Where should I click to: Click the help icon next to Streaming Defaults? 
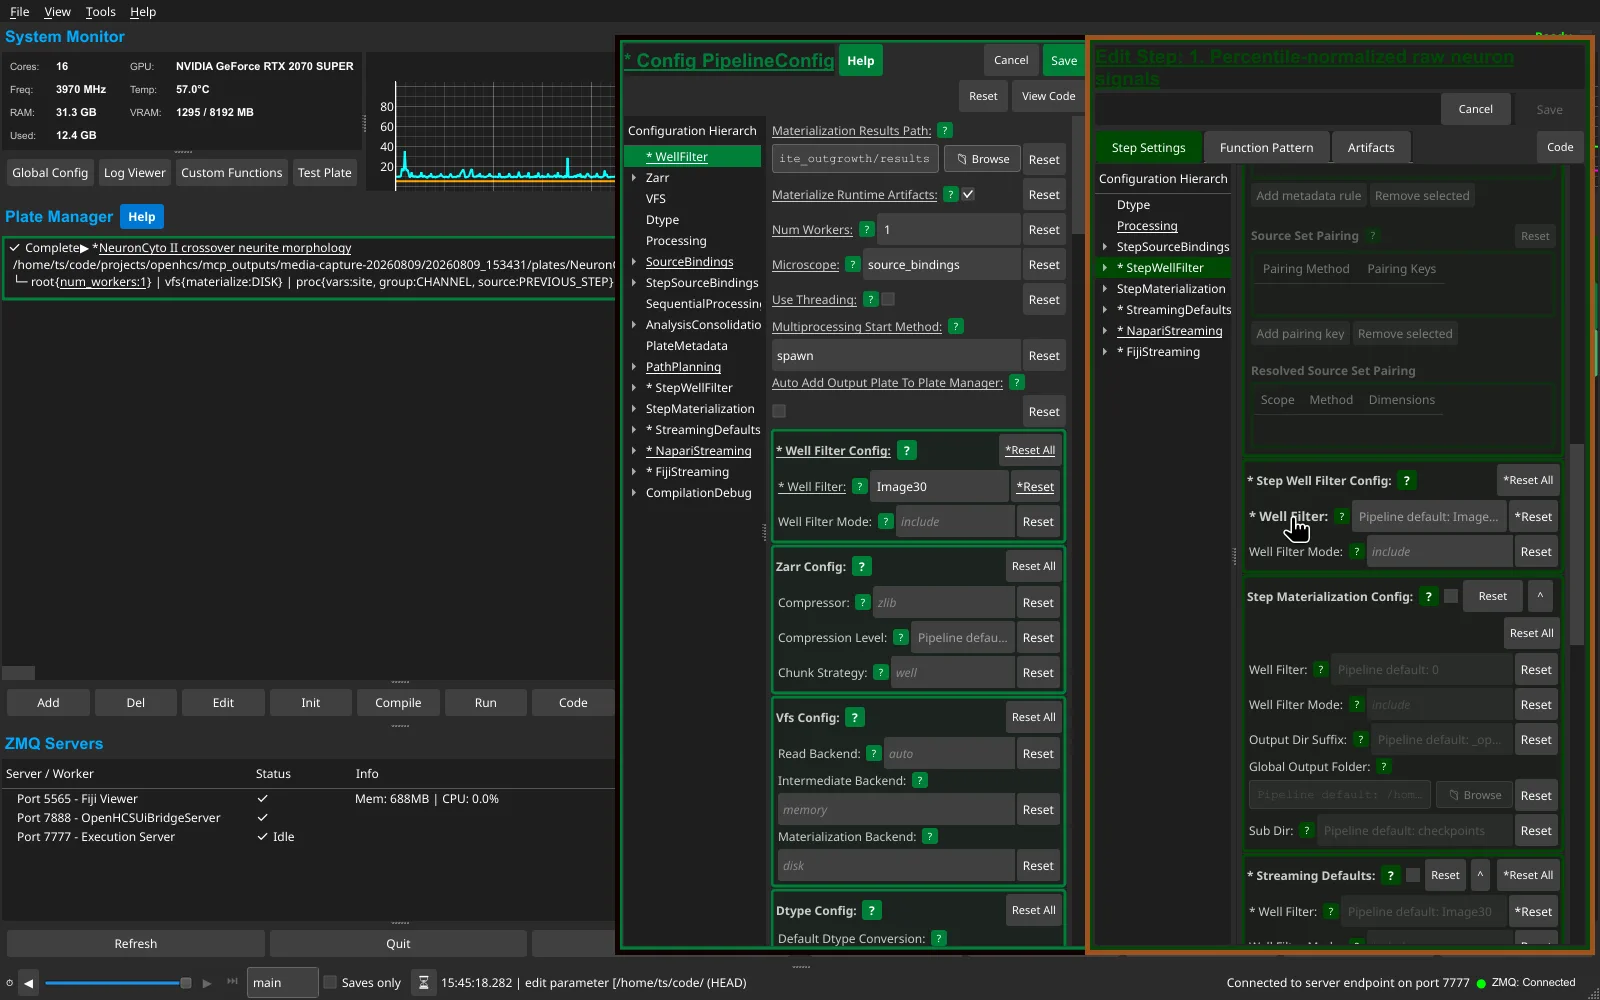(x=1390, y=876)
